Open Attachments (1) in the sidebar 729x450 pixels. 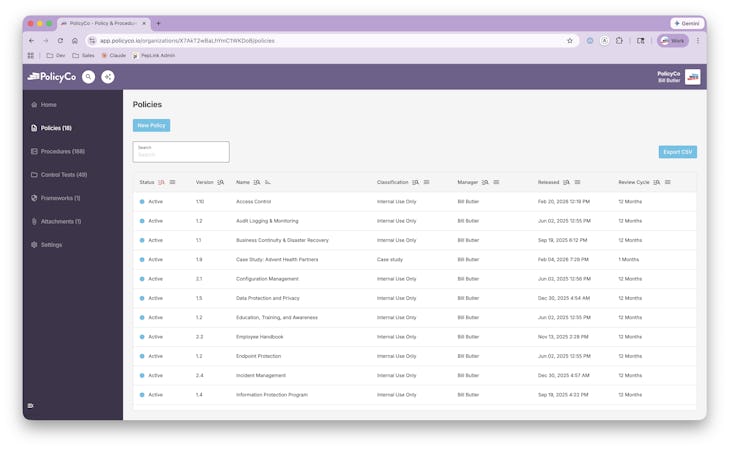coord(56,221)
